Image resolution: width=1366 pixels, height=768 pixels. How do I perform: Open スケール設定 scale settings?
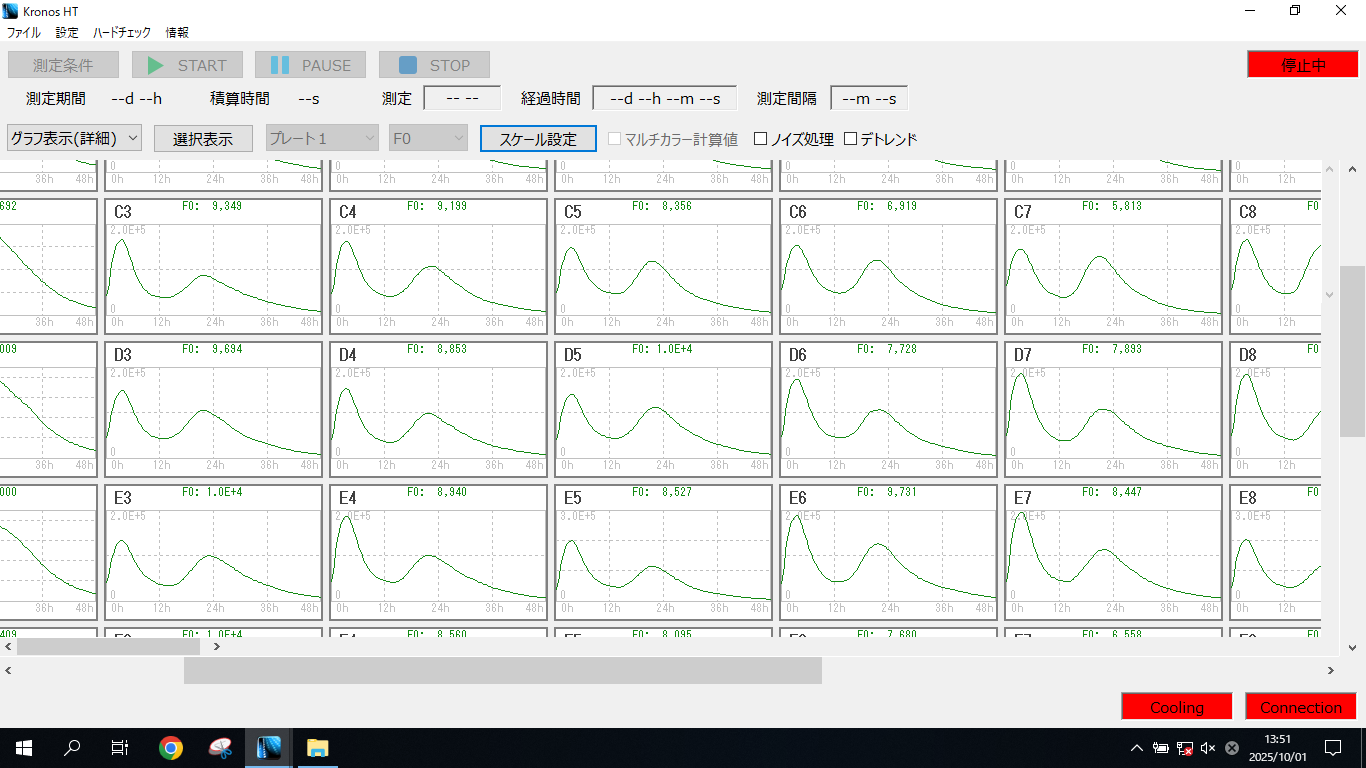(x=538, y=138)
